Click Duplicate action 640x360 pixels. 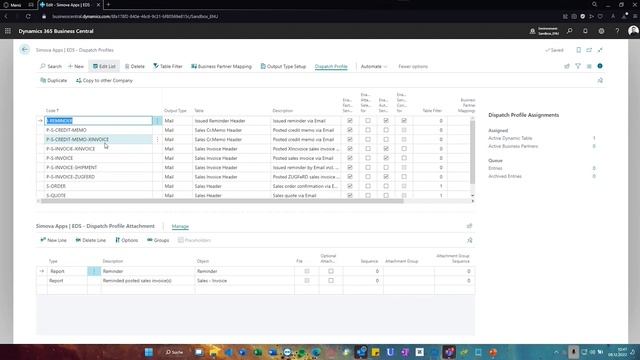click(x=53, y=80)
